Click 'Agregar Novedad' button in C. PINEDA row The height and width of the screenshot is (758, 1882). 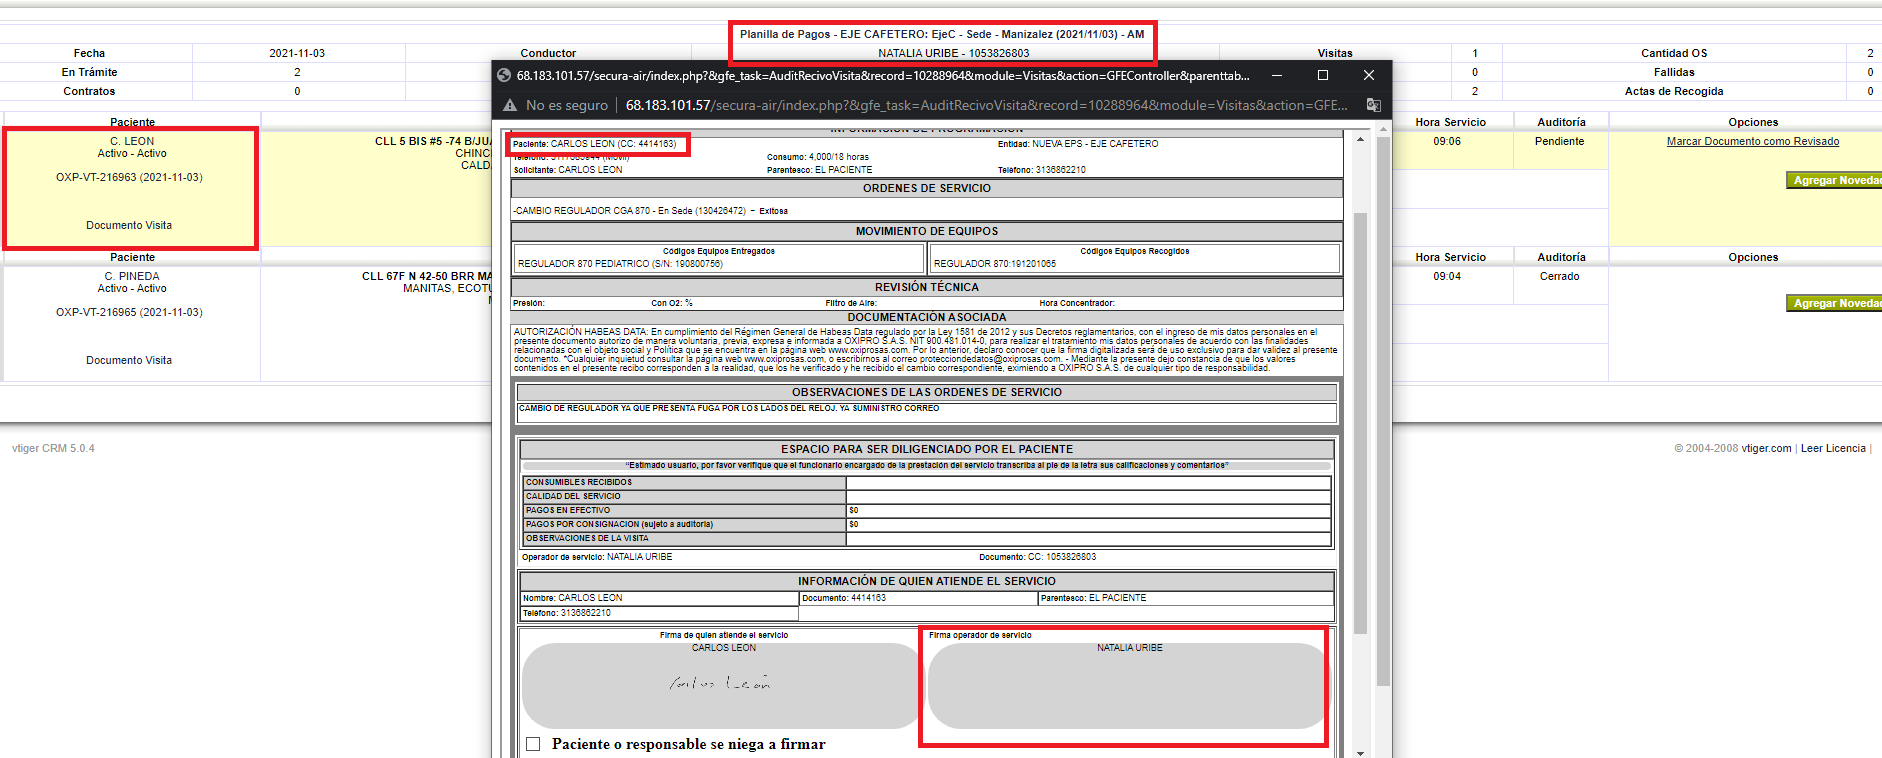1834,303
